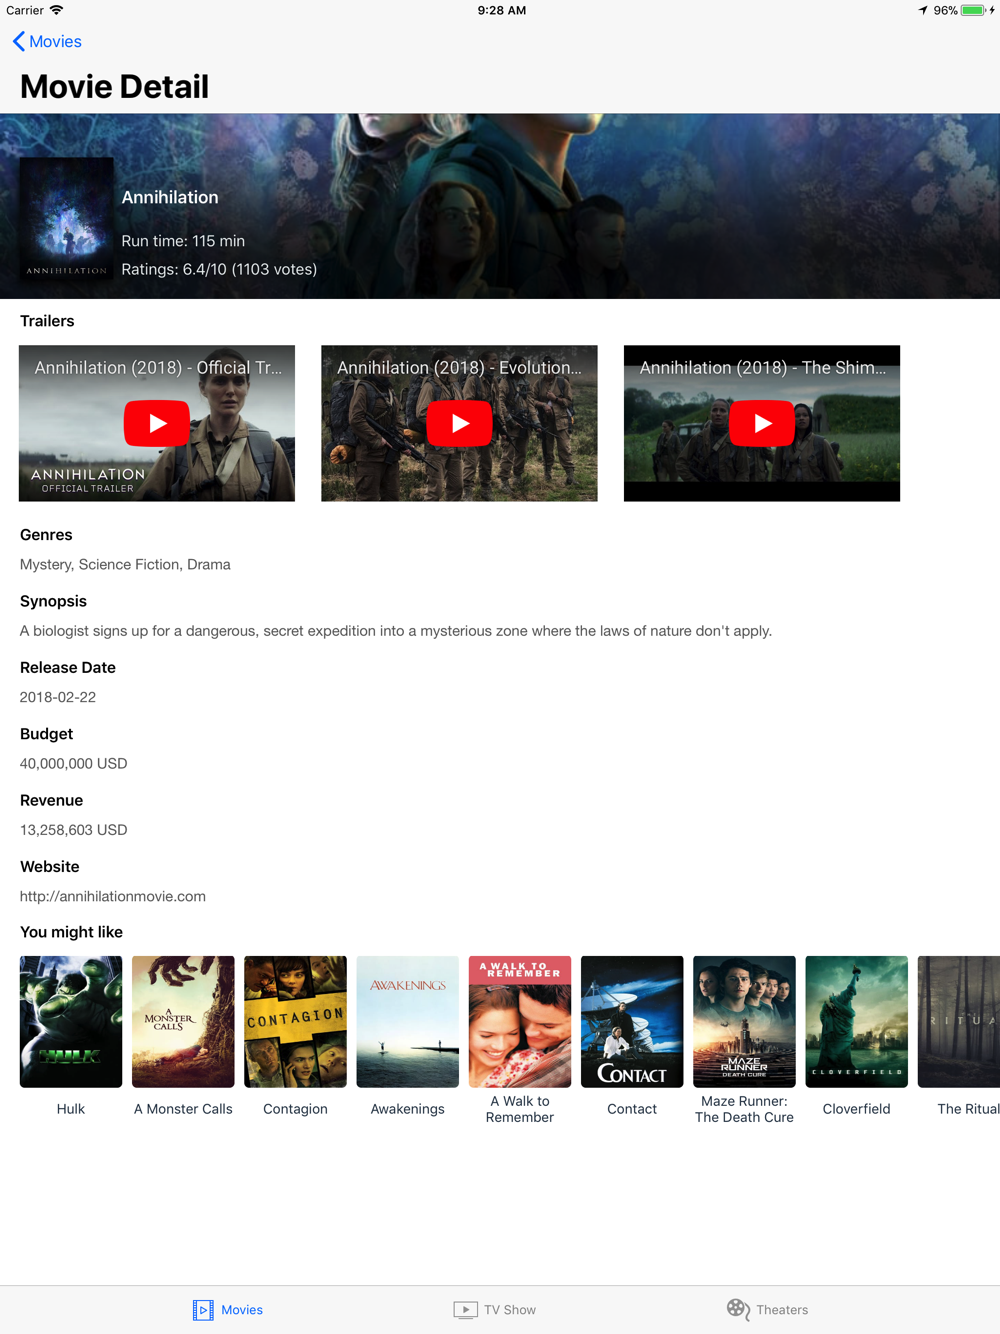Screen dimensions: 1000x1334
Task: Switch to the TV Show tab
Action: click(x=495, y=1309)
